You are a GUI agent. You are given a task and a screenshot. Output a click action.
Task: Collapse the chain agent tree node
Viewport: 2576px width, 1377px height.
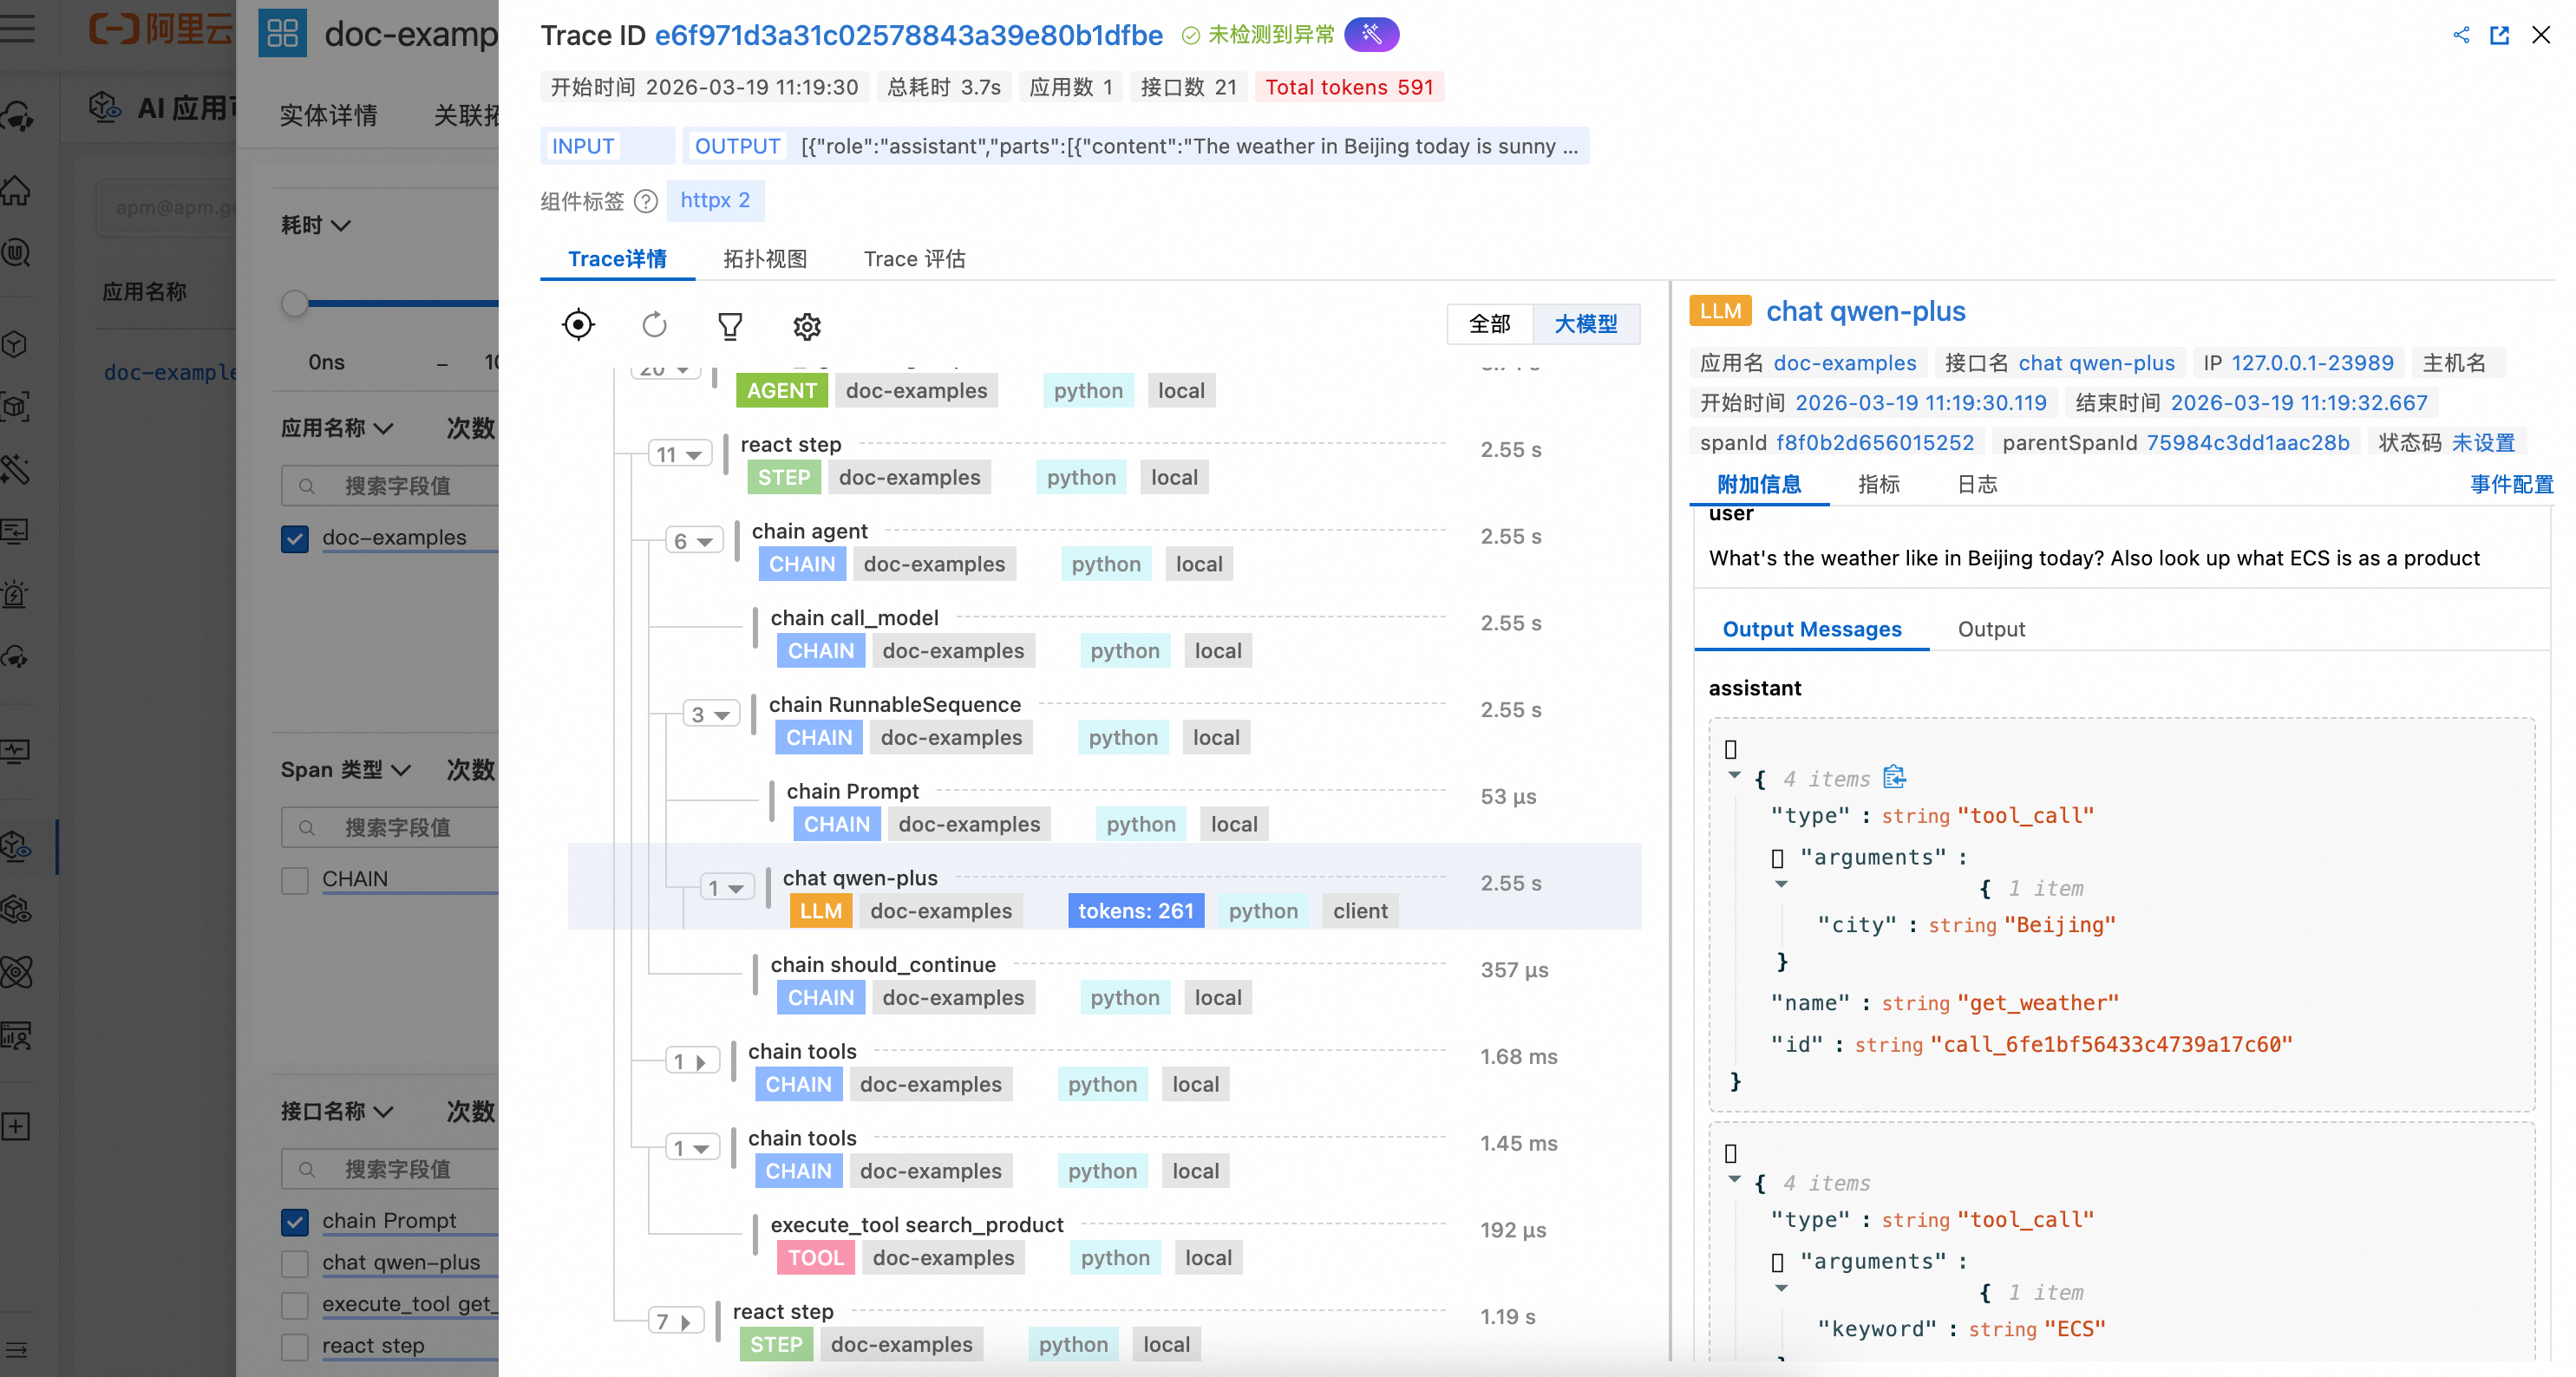[x=694, y=541]
